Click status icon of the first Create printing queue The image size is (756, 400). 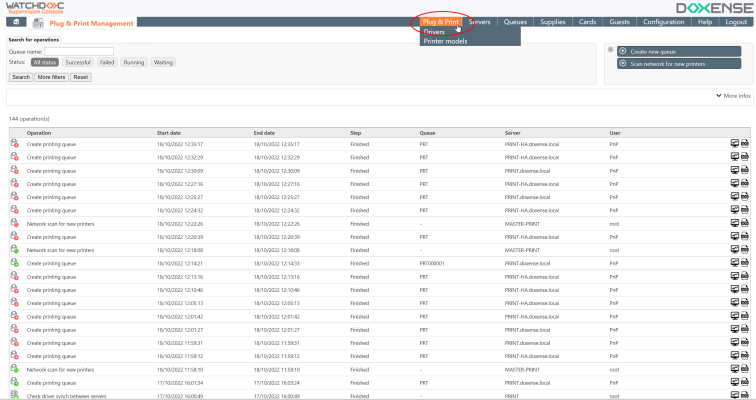[x=15, y=144]
